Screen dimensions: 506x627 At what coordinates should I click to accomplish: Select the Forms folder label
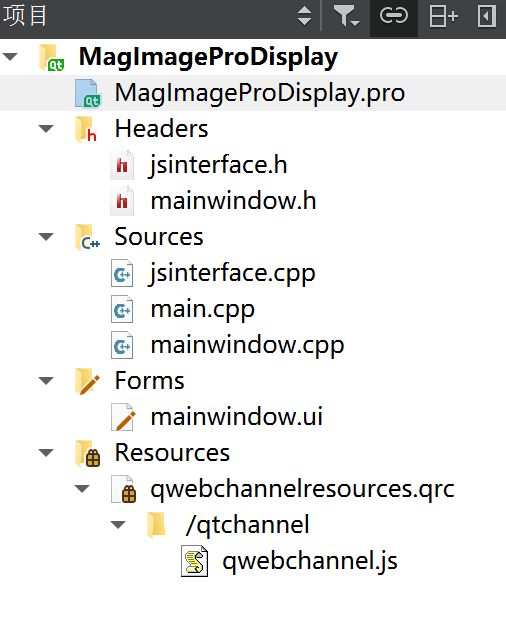tap(150, 380)
